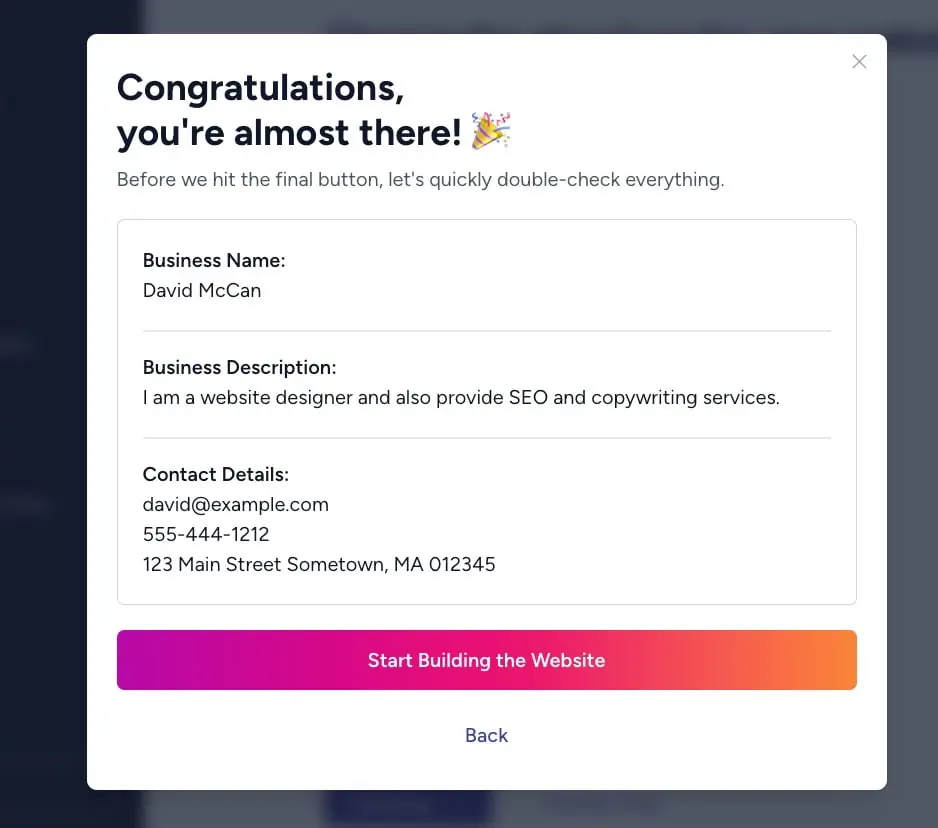The height and width of the screenshot is (828, 938).
Task: Click the "you're almost there!" heading text
Action: point(289,133)
